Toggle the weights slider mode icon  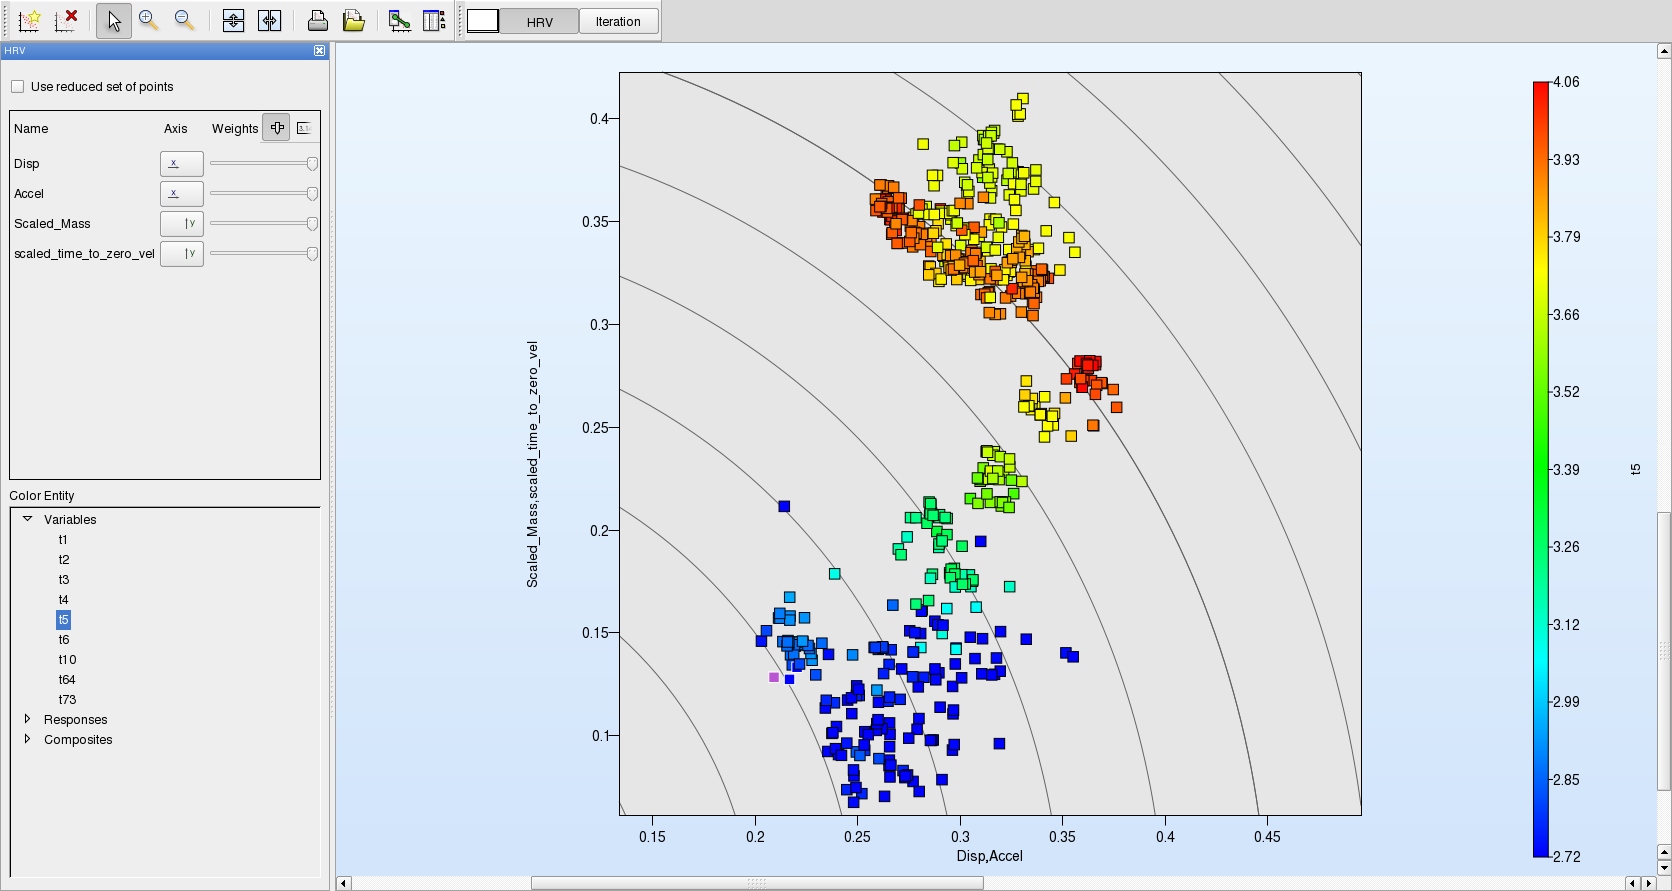click(277, 128)
